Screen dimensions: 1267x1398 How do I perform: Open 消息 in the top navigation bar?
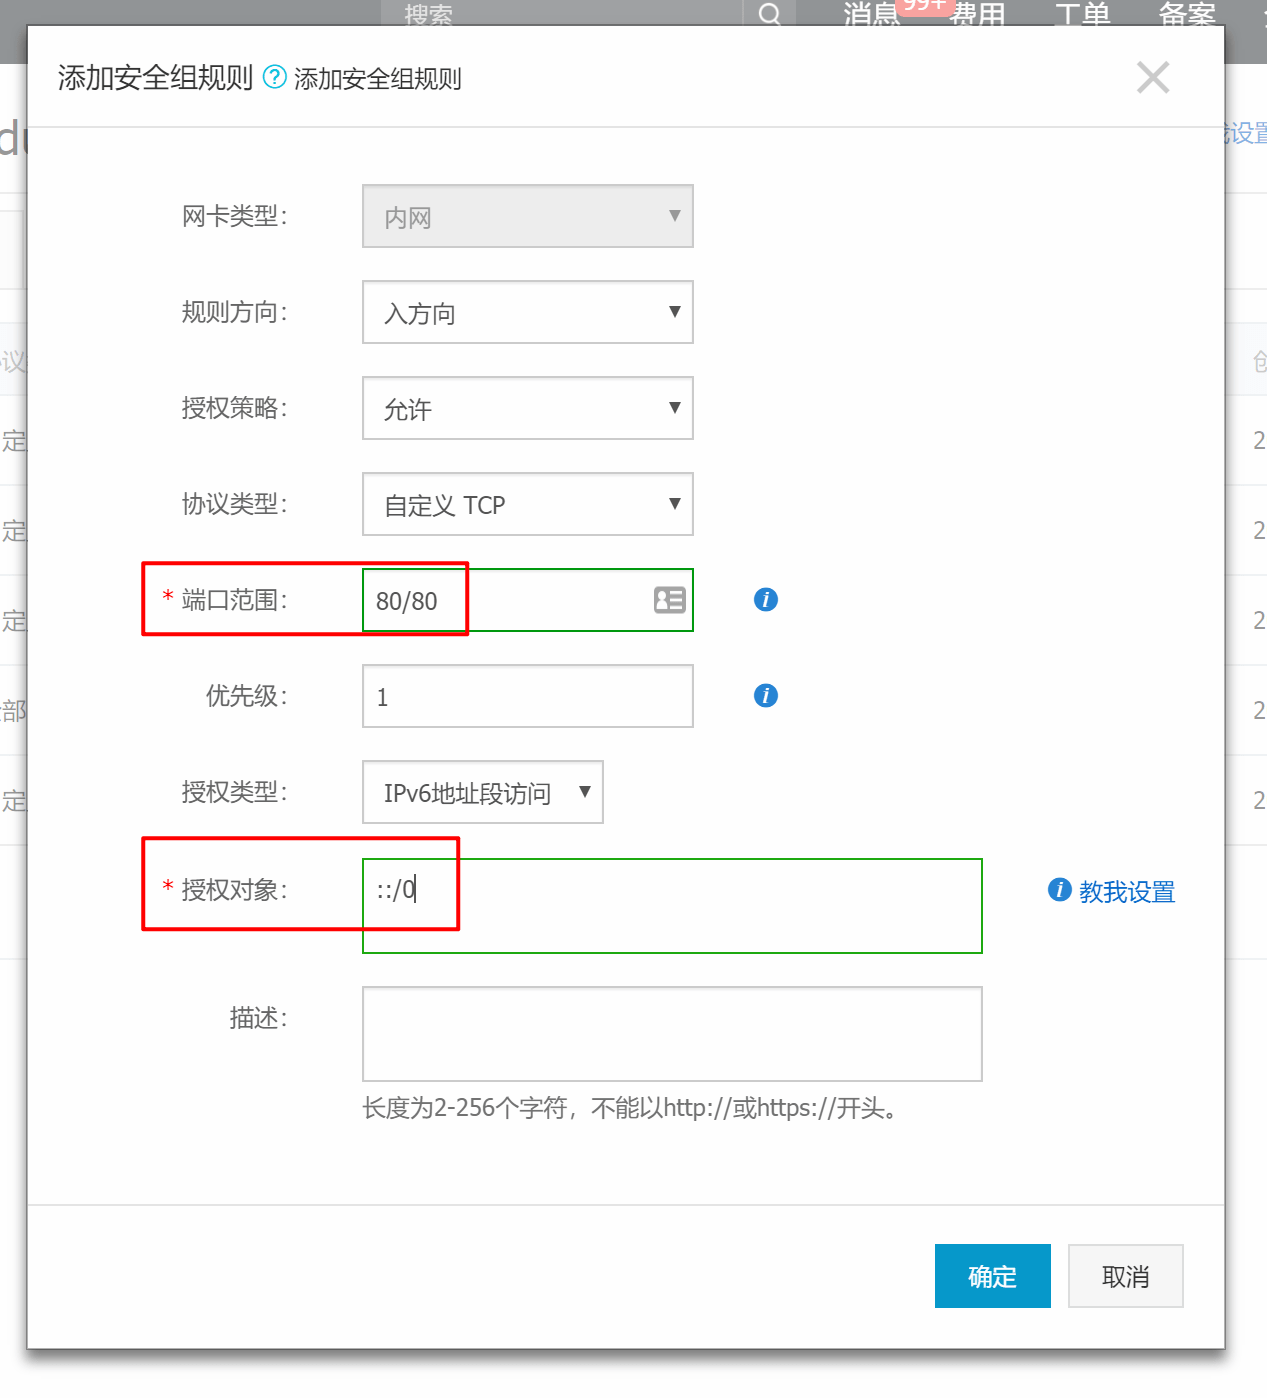tap(872, 14)
